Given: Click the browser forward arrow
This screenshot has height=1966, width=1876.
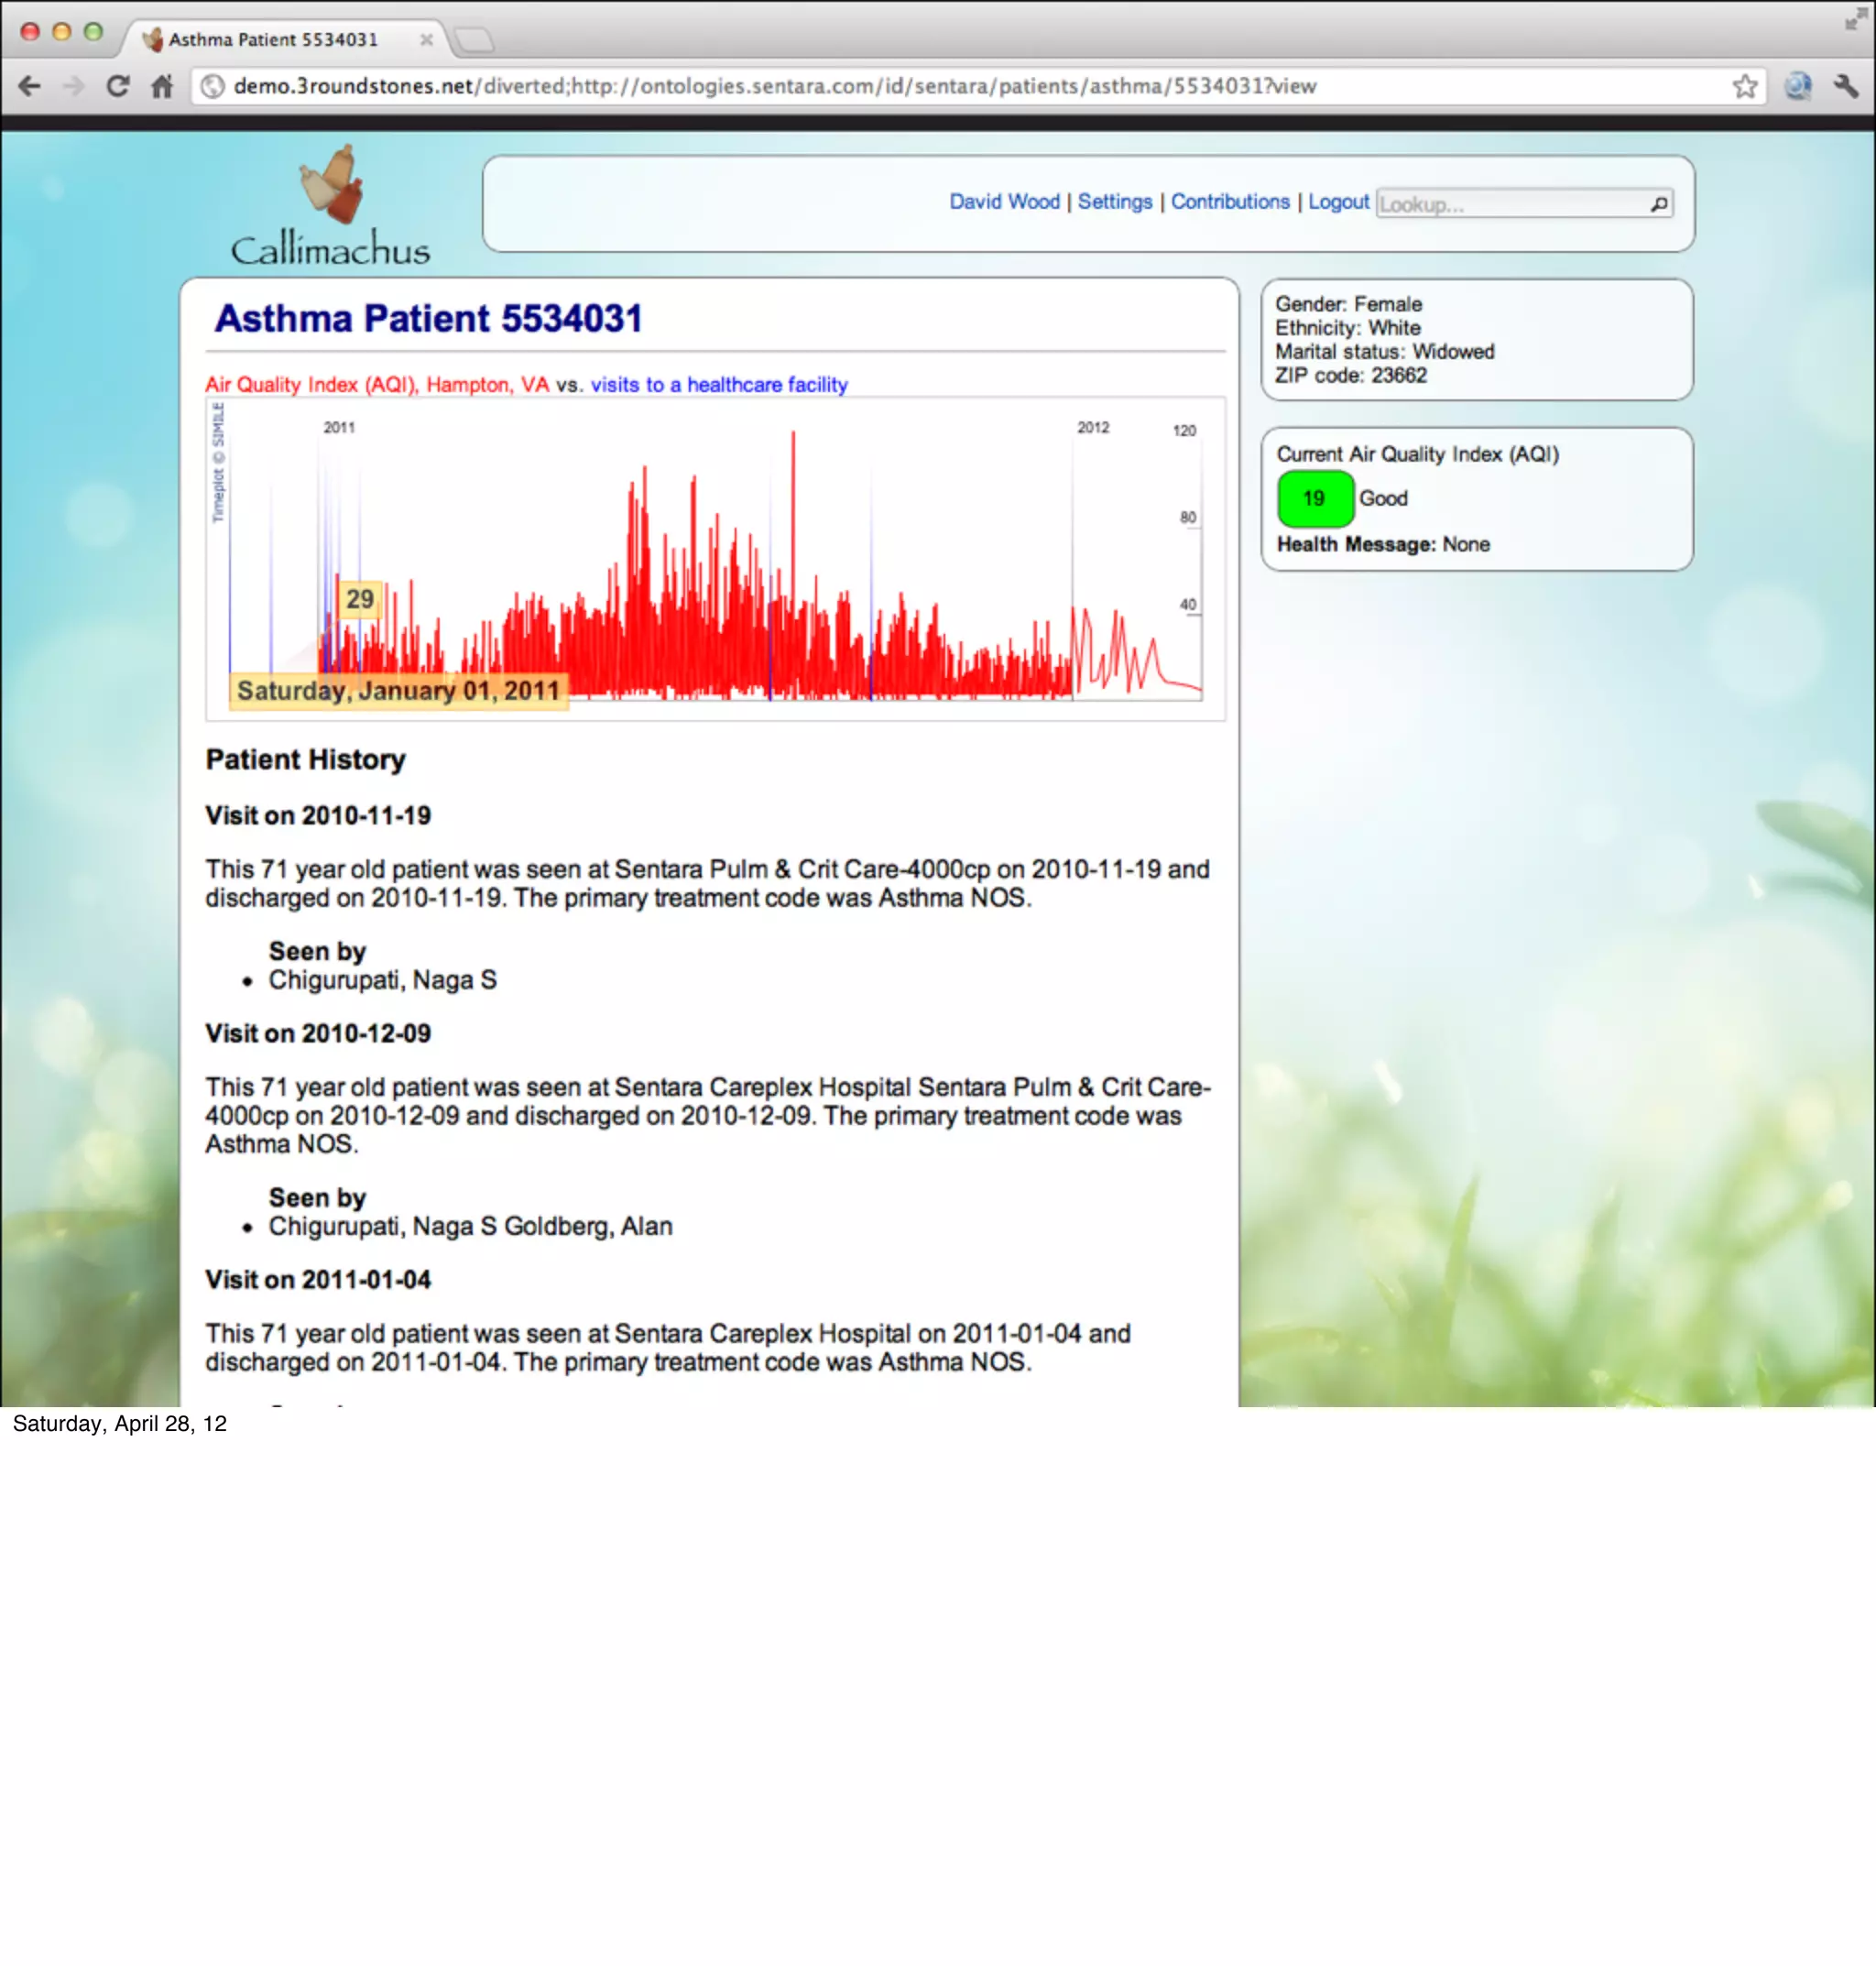Looking at the screenshot, I should 73,86.
